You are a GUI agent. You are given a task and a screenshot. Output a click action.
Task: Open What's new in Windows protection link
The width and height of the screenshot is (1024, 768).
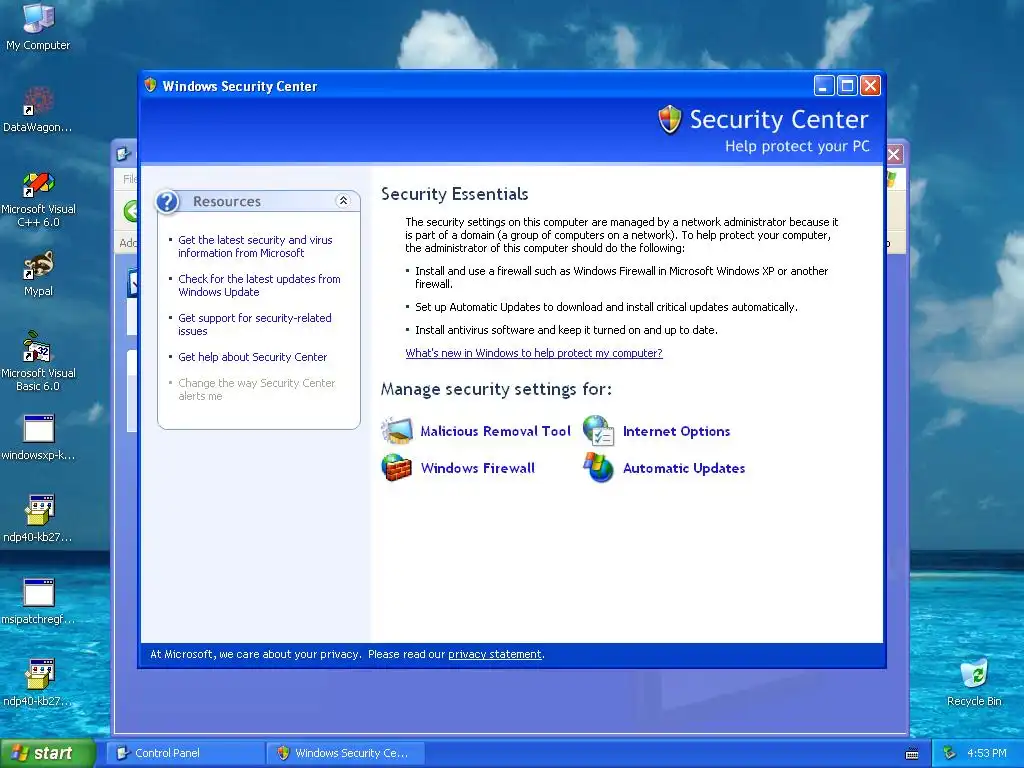pos(534,353)
